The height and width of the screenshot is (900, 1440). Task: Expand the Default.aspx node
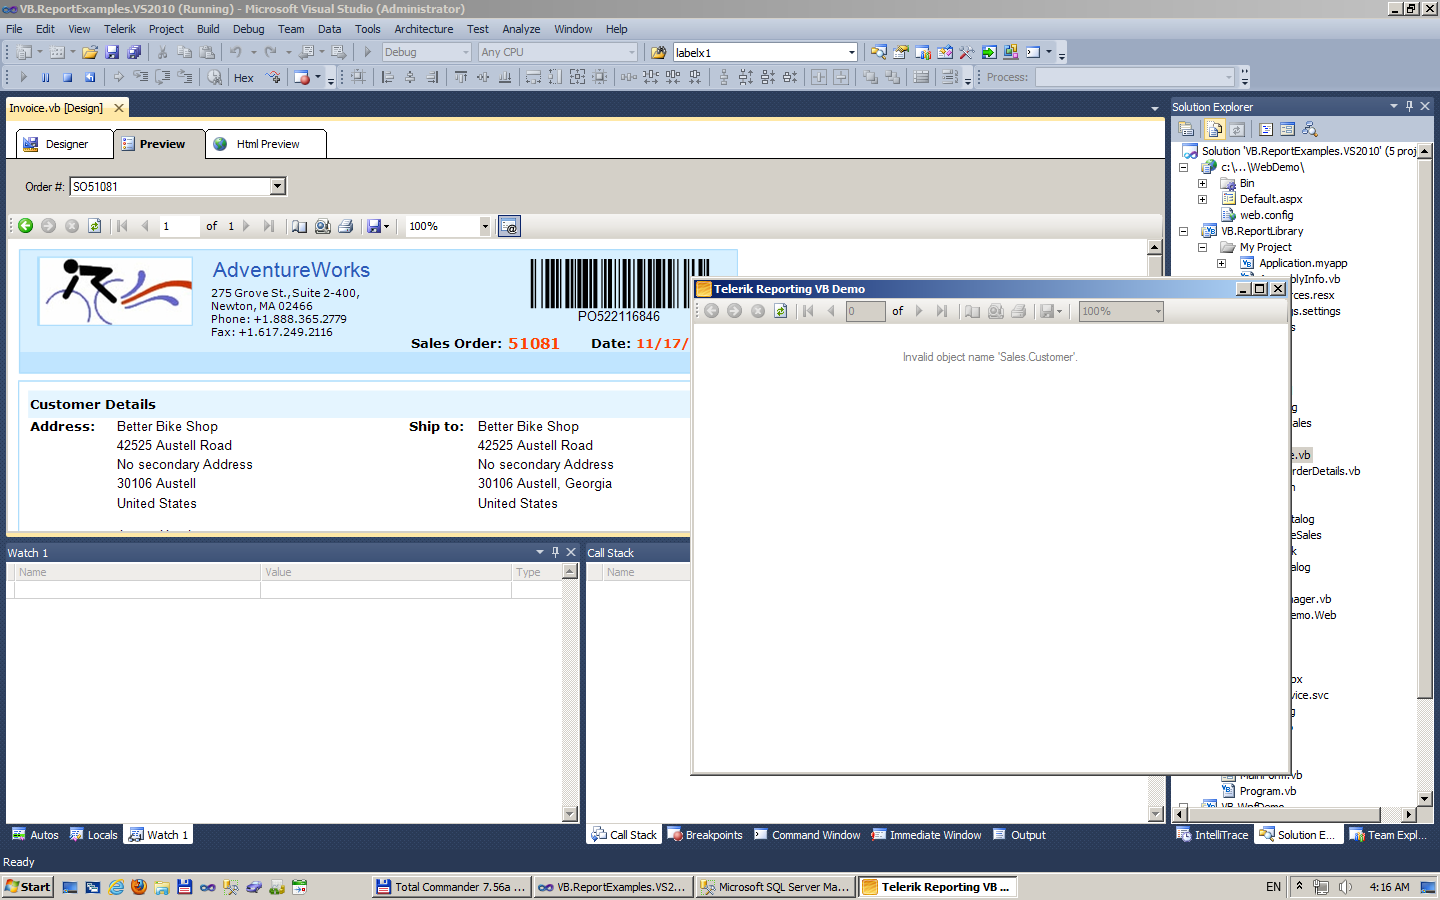point(1203,199)
